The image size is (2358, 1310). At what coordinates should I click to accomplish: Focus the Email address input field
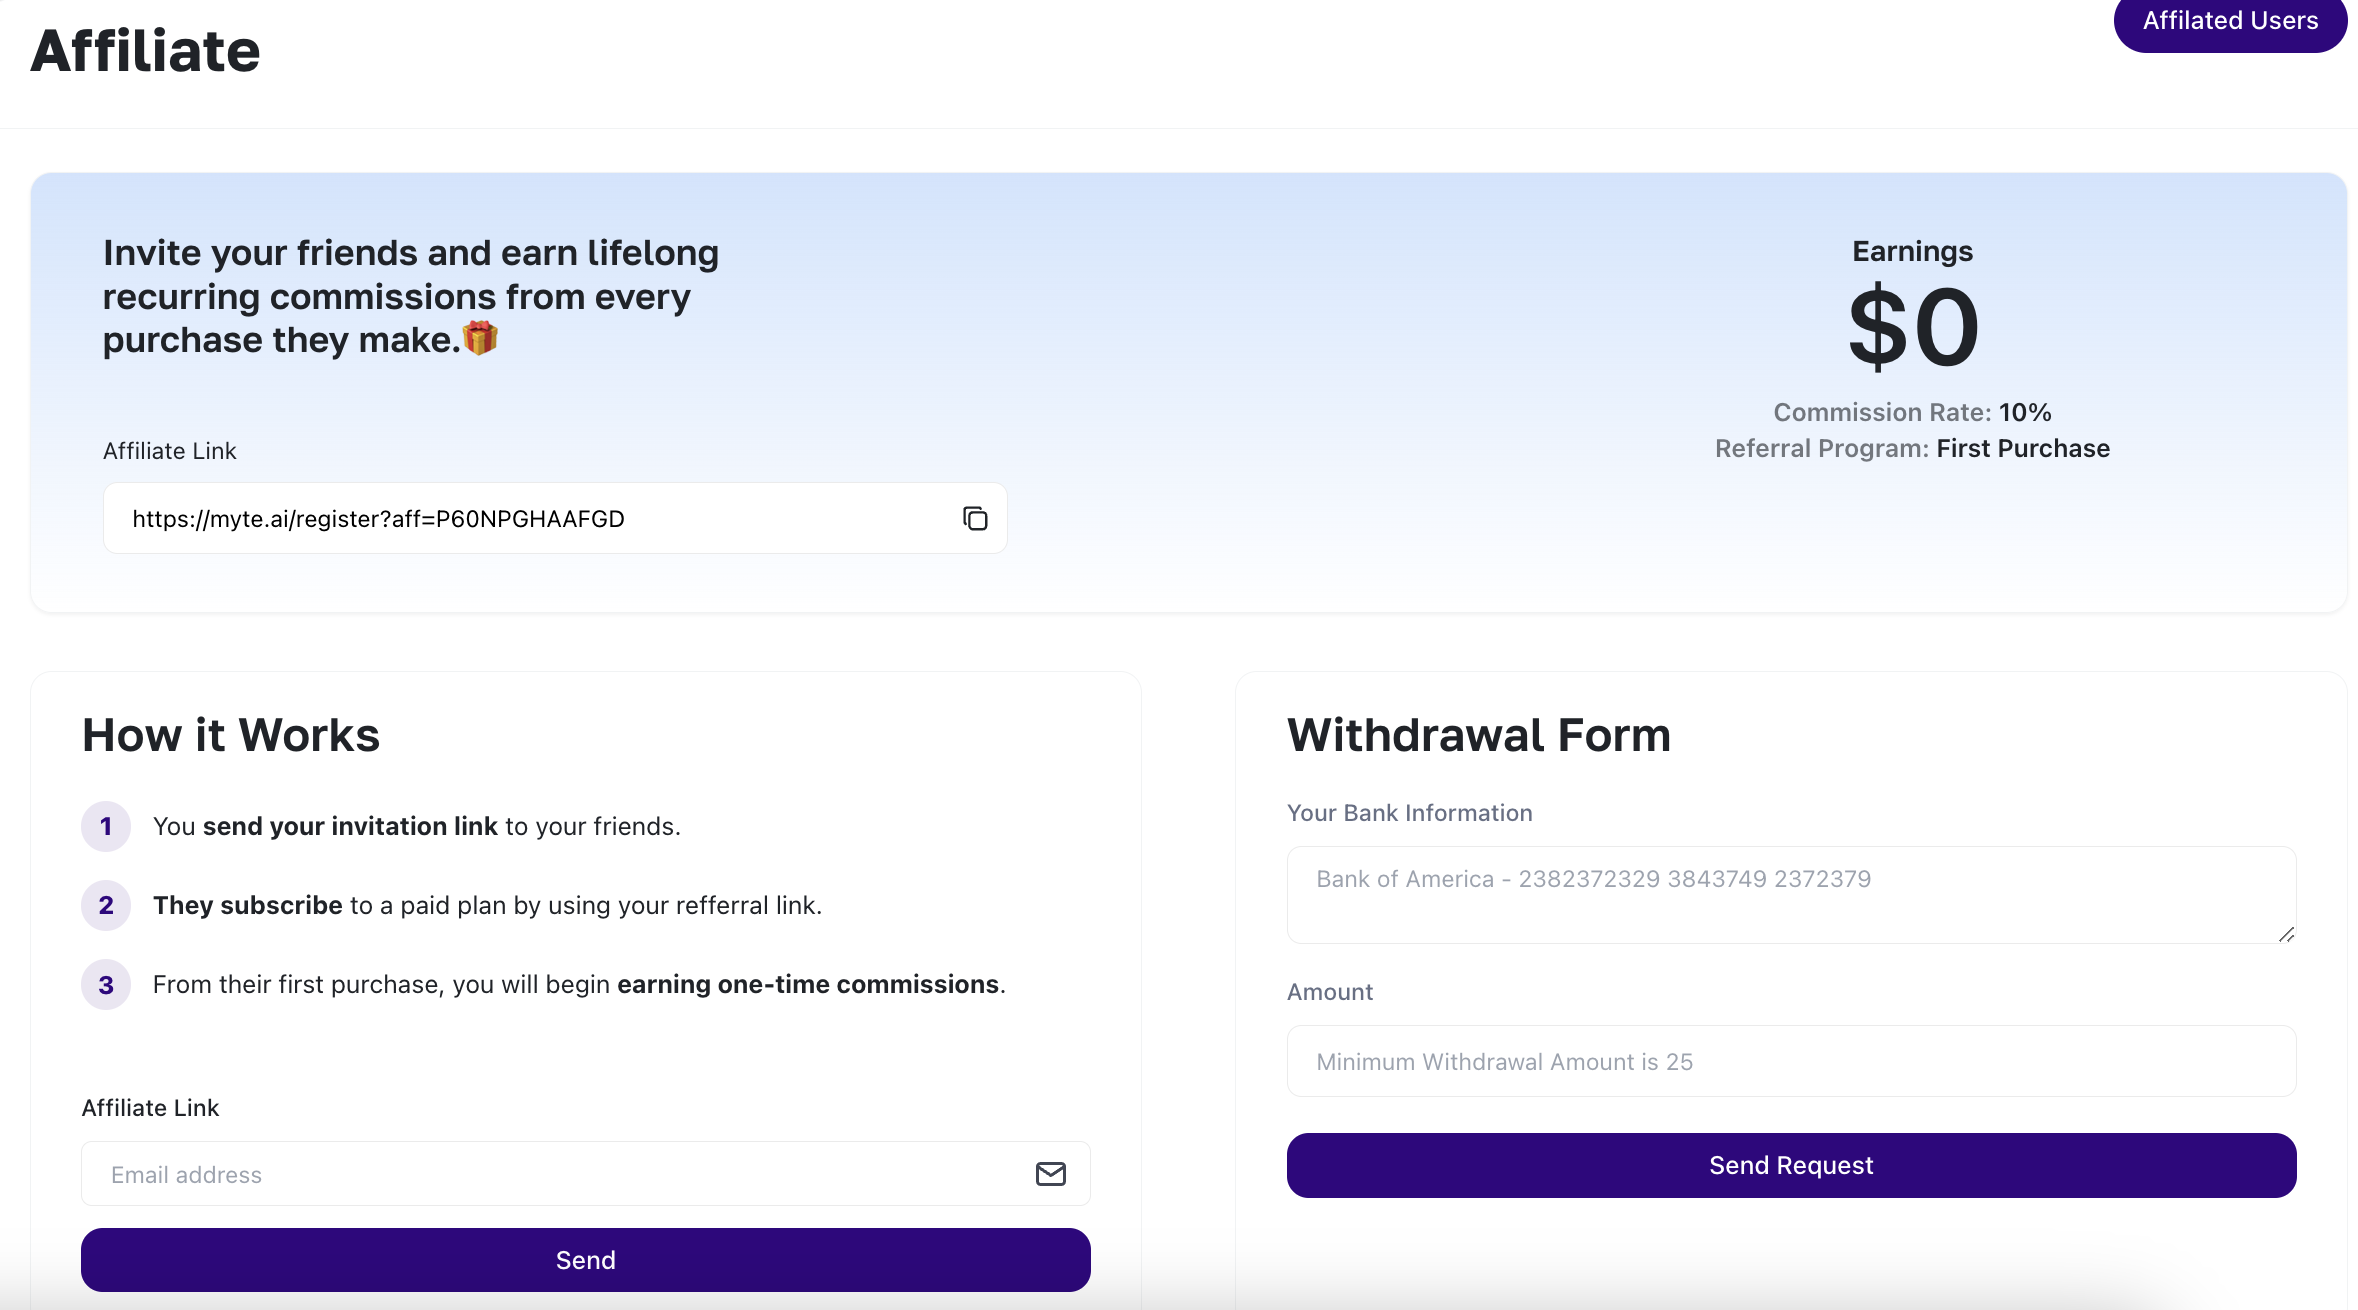click(x=560, y=1174)
